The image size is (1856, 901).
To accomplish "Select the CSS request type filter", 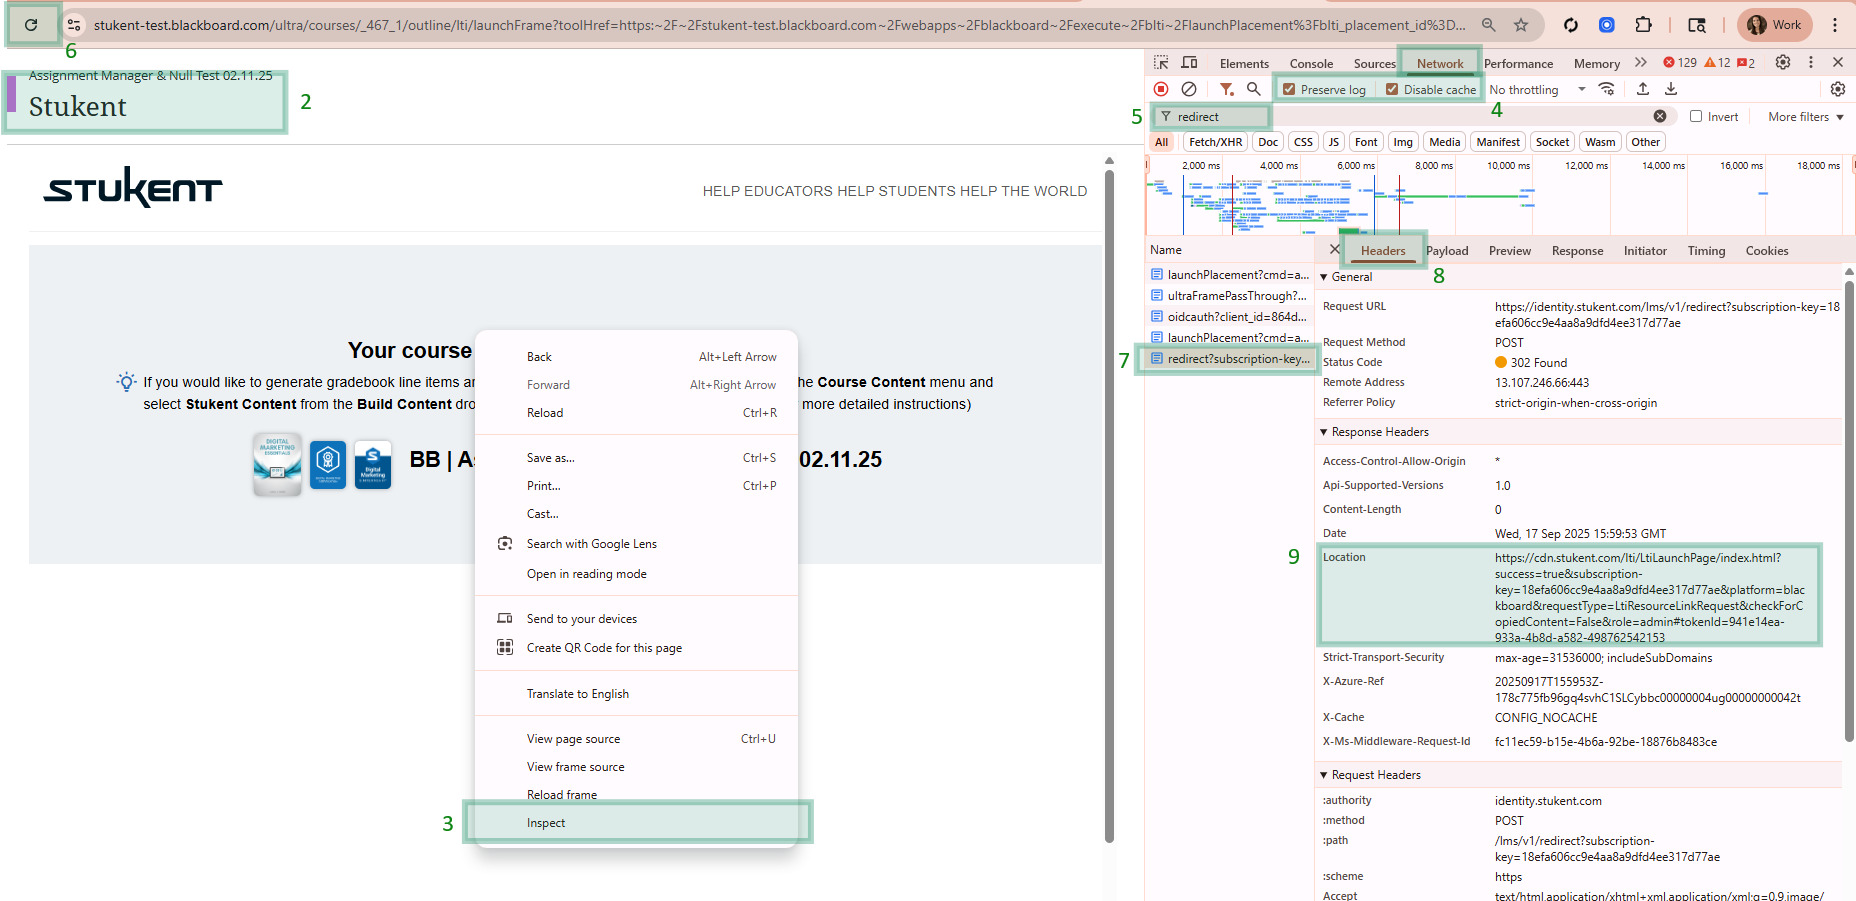I will 1303,142.
